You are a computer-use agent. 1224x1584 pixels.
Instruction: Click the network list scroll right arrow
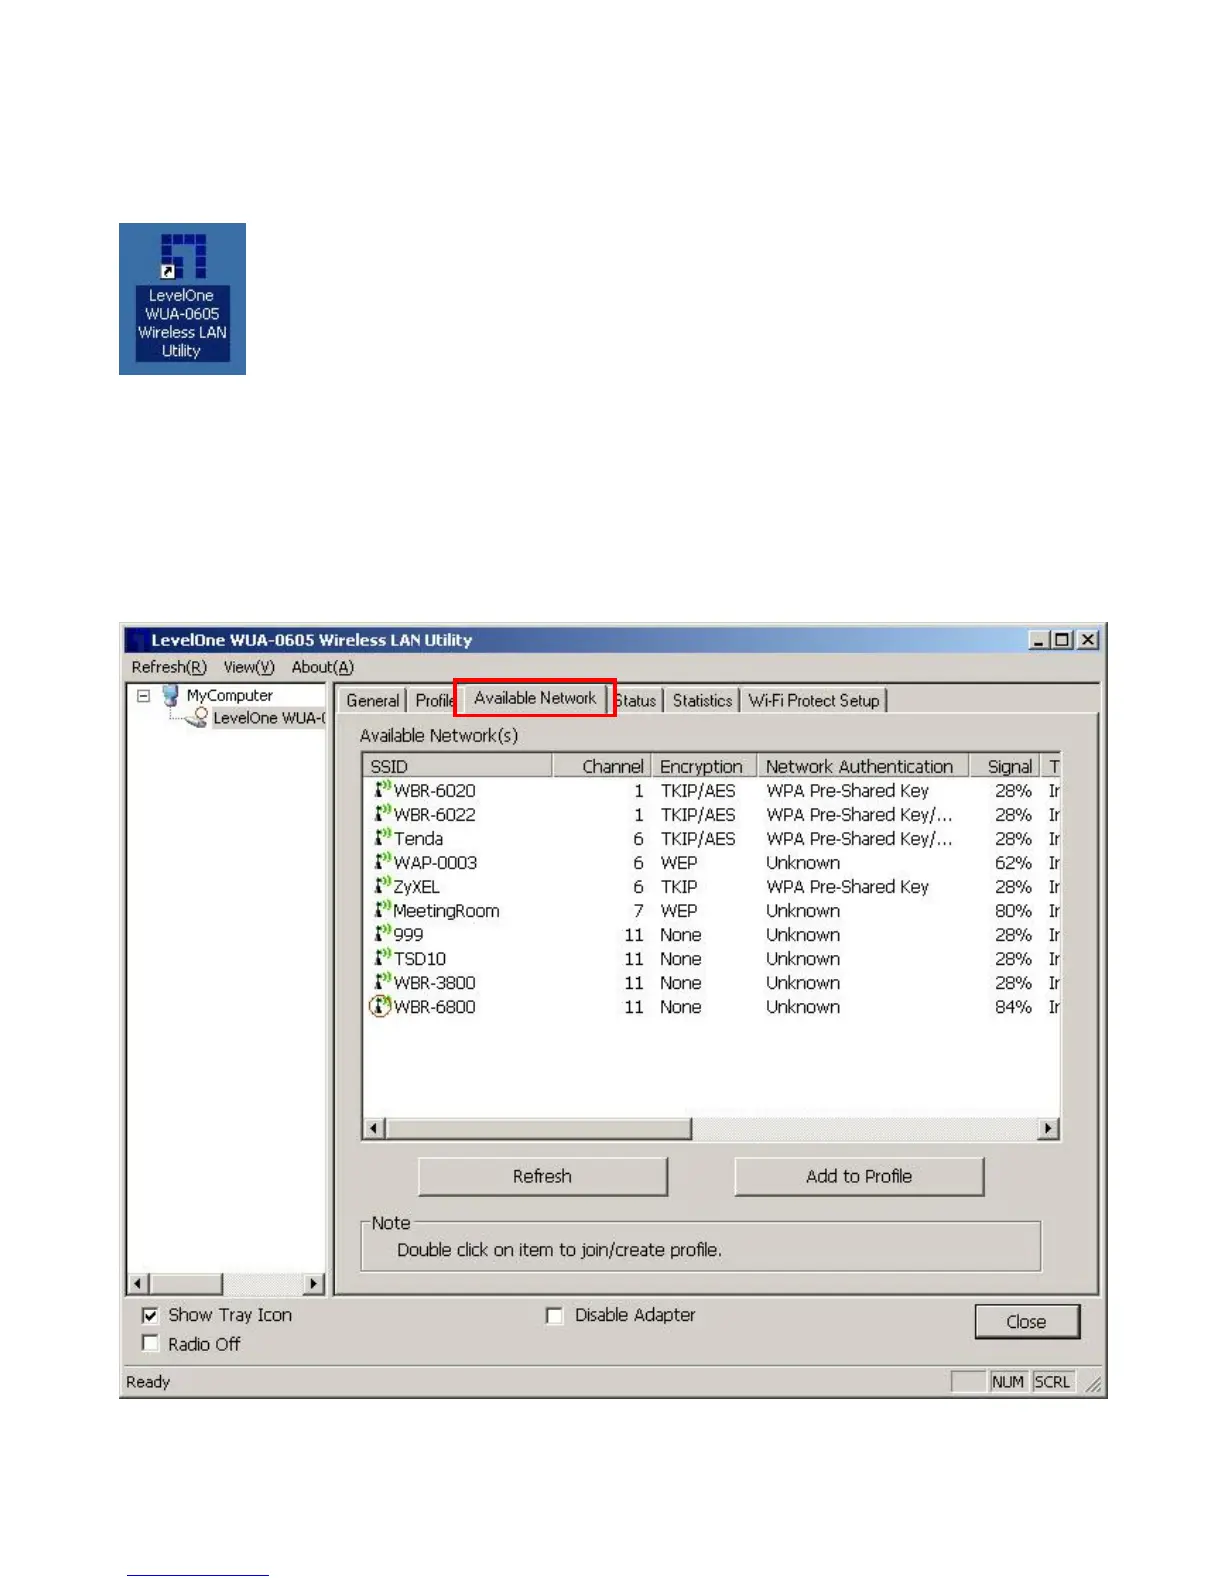click(1048, 1128)
